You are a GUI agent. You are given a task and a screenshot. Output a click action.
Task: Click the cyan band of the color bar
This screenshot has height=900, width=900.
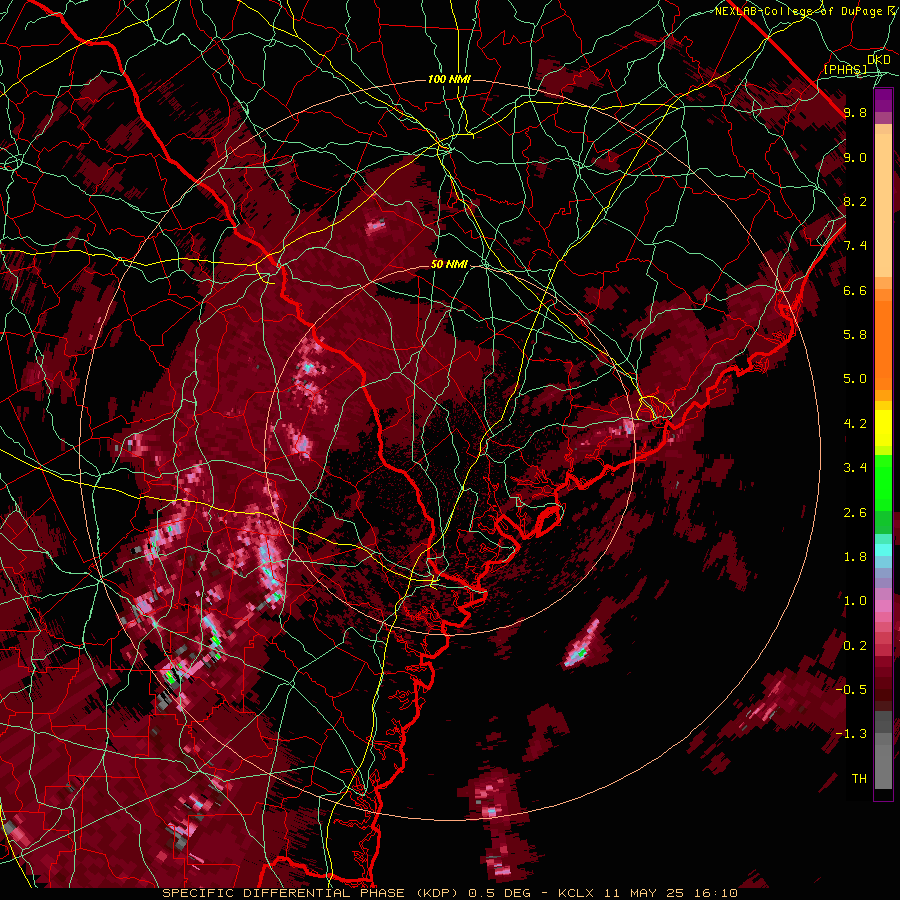(883, 549)
